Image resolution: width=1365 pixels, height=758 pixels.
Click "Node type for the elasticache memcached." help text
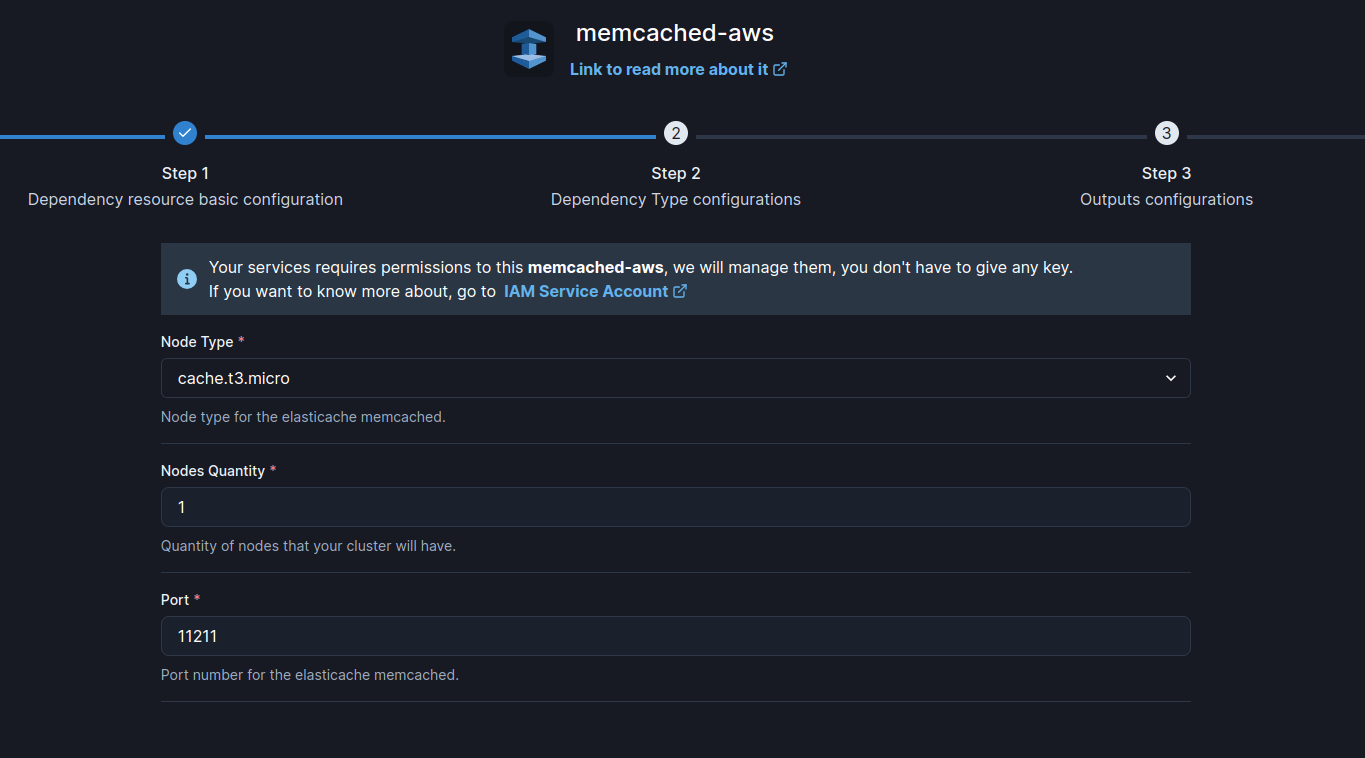pos(303,417)
